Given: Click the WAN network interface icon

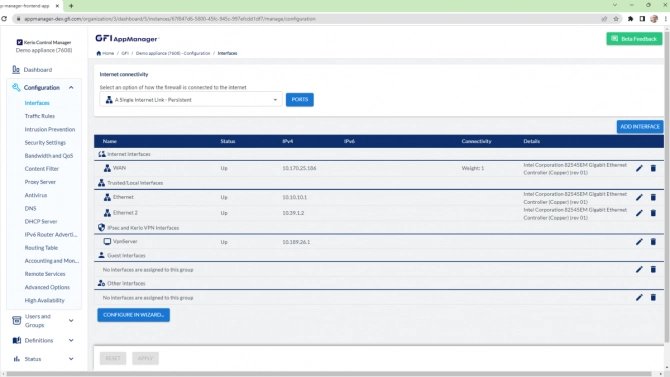Looking at the screenshot, I should tap(107, 168).
